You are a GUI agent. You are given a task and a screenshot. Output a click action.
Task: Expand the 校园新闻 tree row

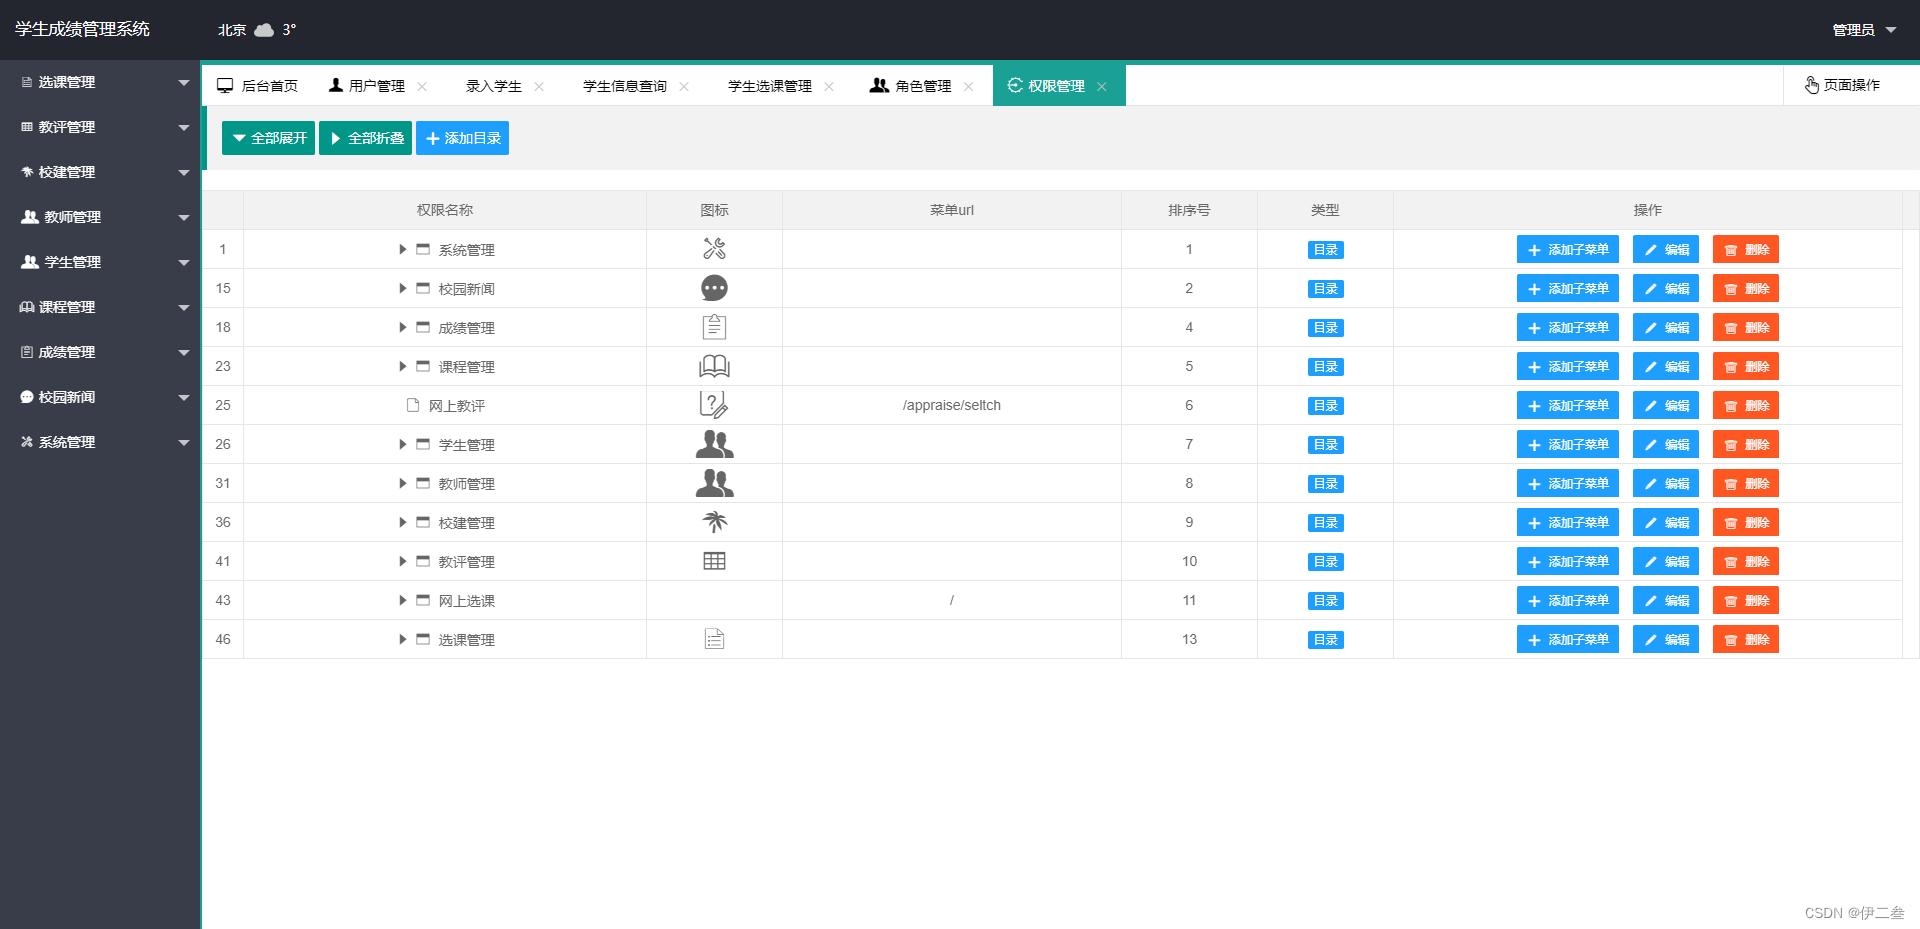[x=402, y=288]
